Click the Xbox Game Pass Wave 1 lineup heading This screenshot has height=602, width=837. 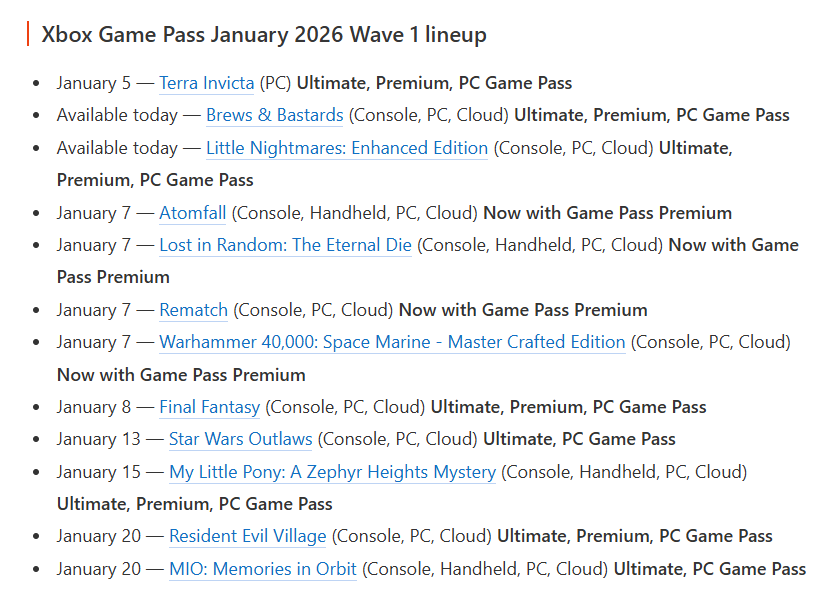(x=264, y=35)
